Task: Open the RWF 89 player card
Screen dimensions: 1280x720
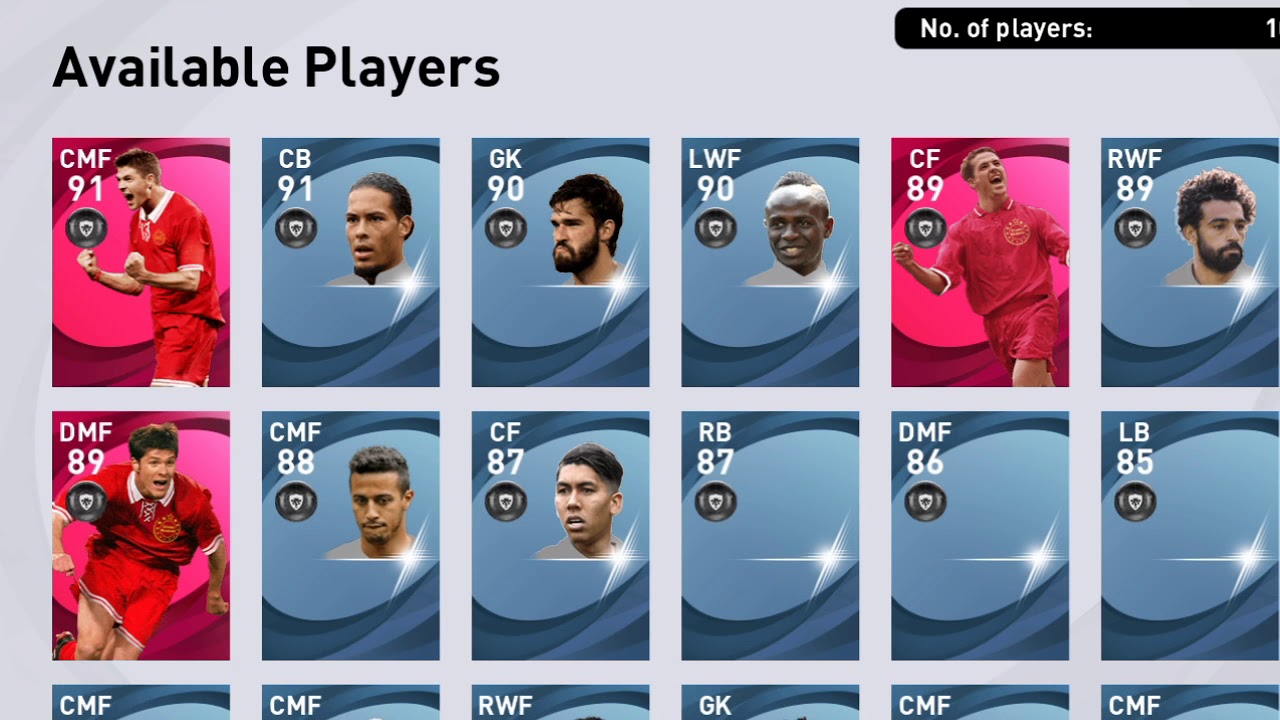Action: (x=1190, y=262)
